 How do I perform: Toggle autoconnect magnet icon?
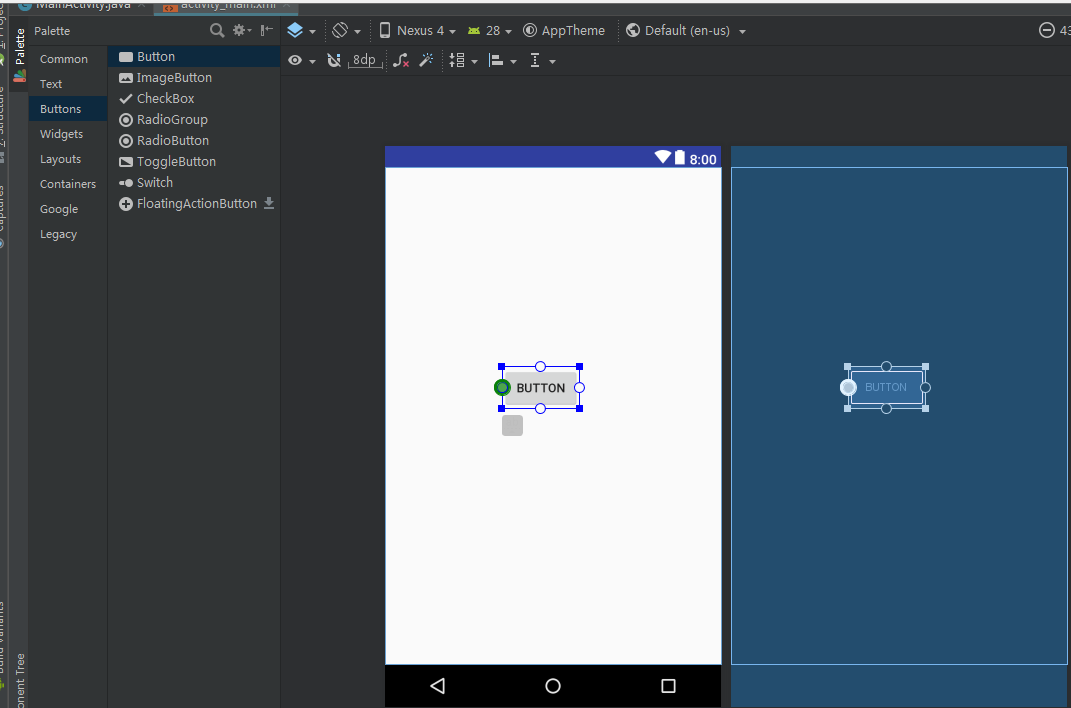coord(334,61)
